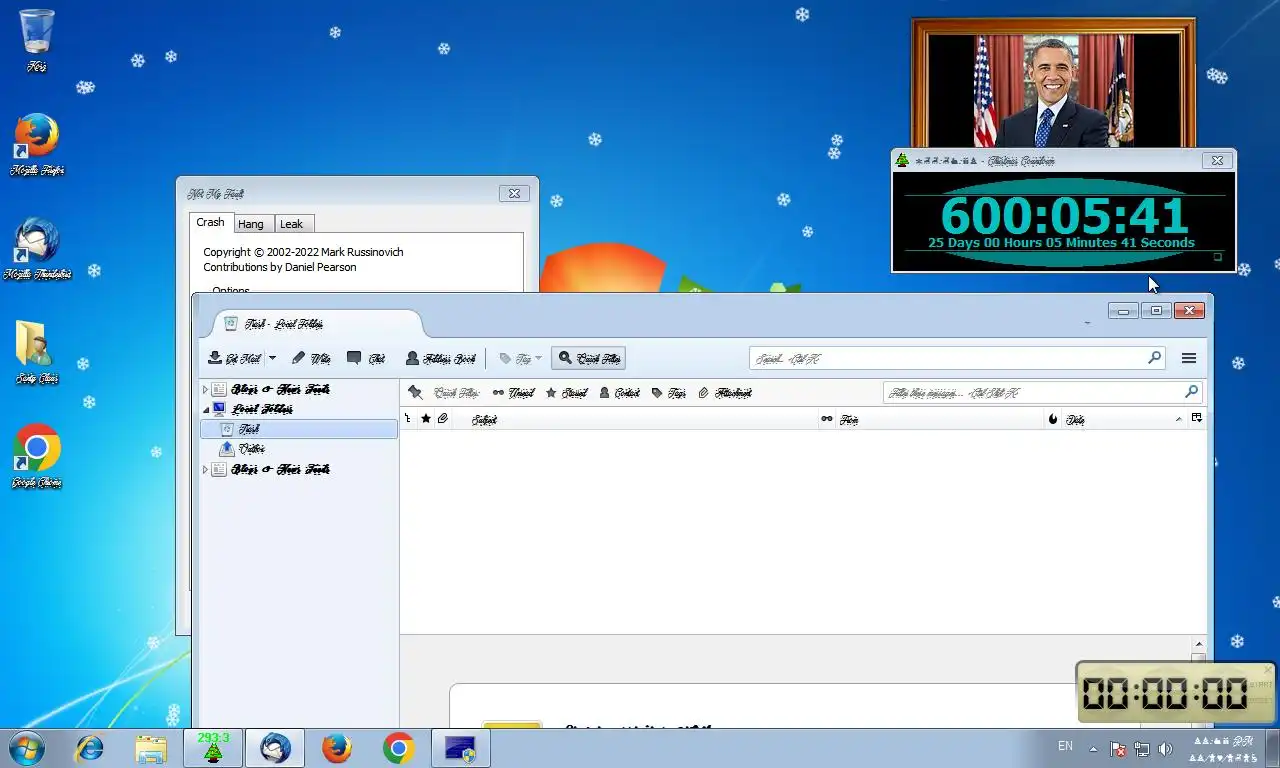The height and width of the screenshot is (768, 1280).
Task: Click the magnifier in the message filter box
Action: 1190,393
